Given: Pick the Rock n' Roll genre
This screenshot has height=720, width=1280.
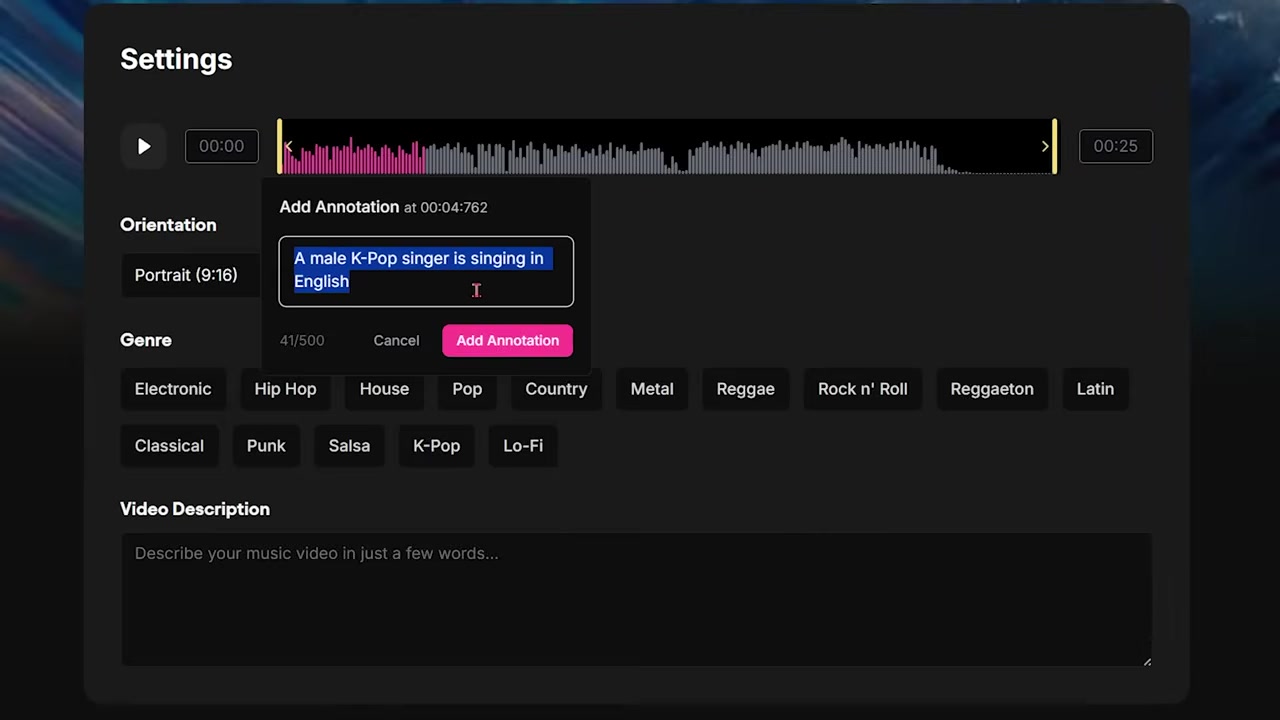Looking at the screenshot, I should pyautogui.click(x=863, y=389).
